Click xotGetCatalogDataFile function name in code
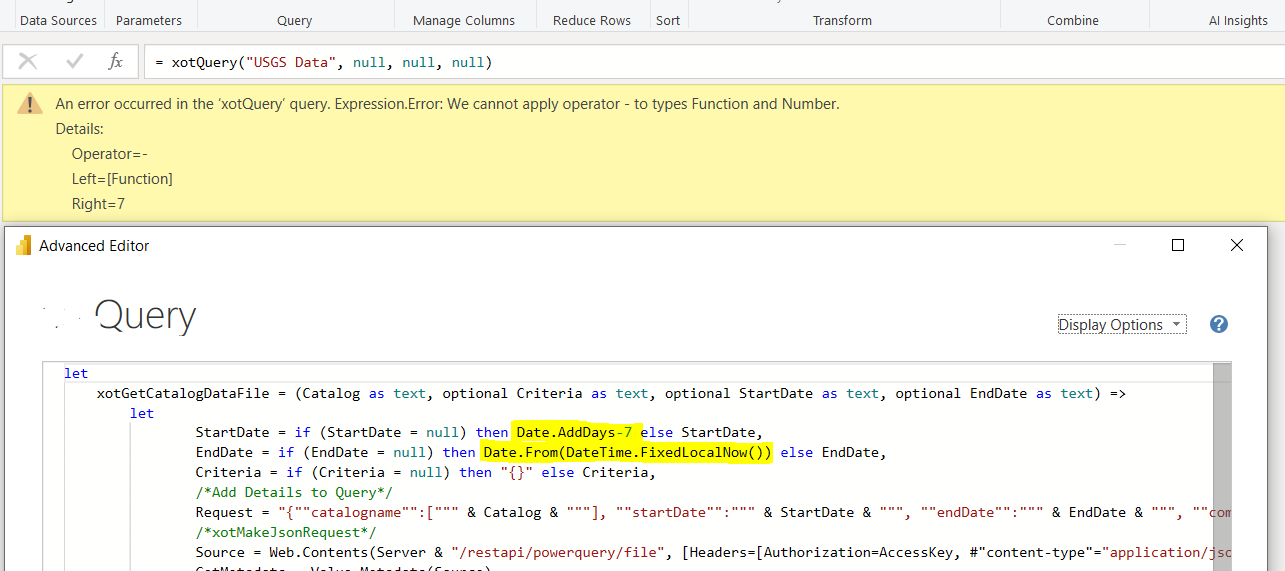The width and height of the screenshot is (1285, 571). coord(183,393)
